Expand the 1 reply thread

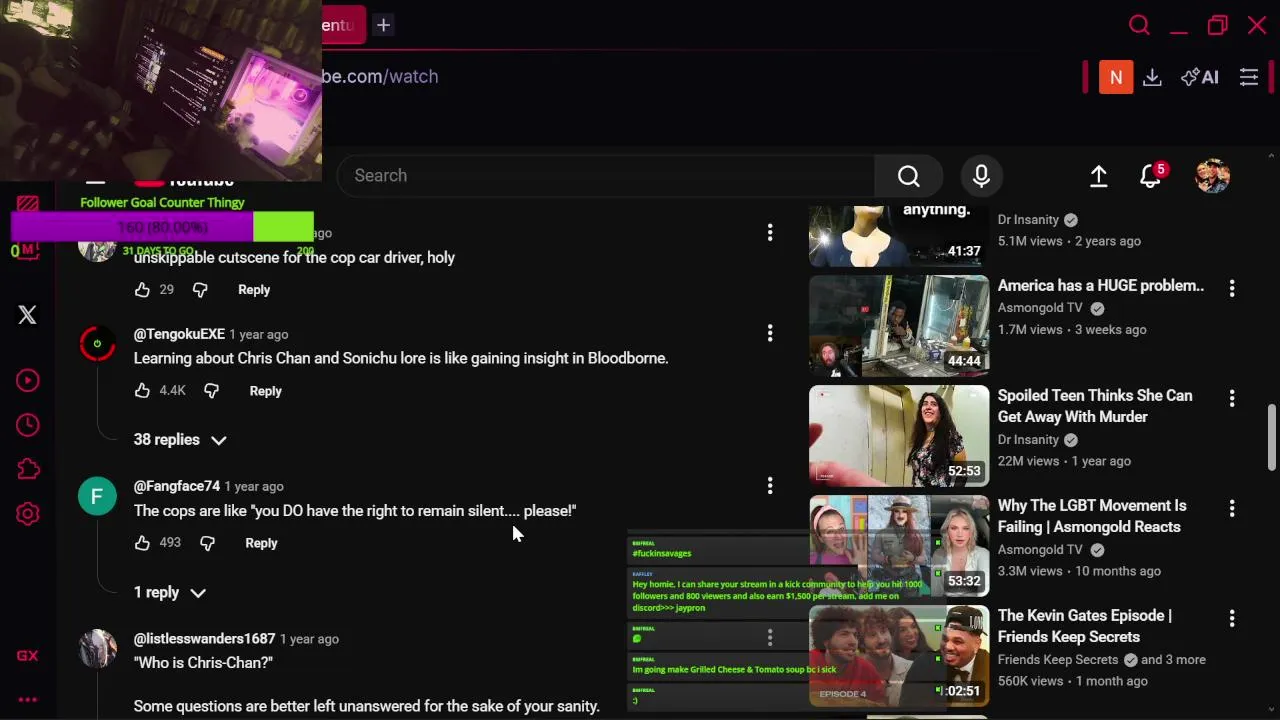(170, 593)
